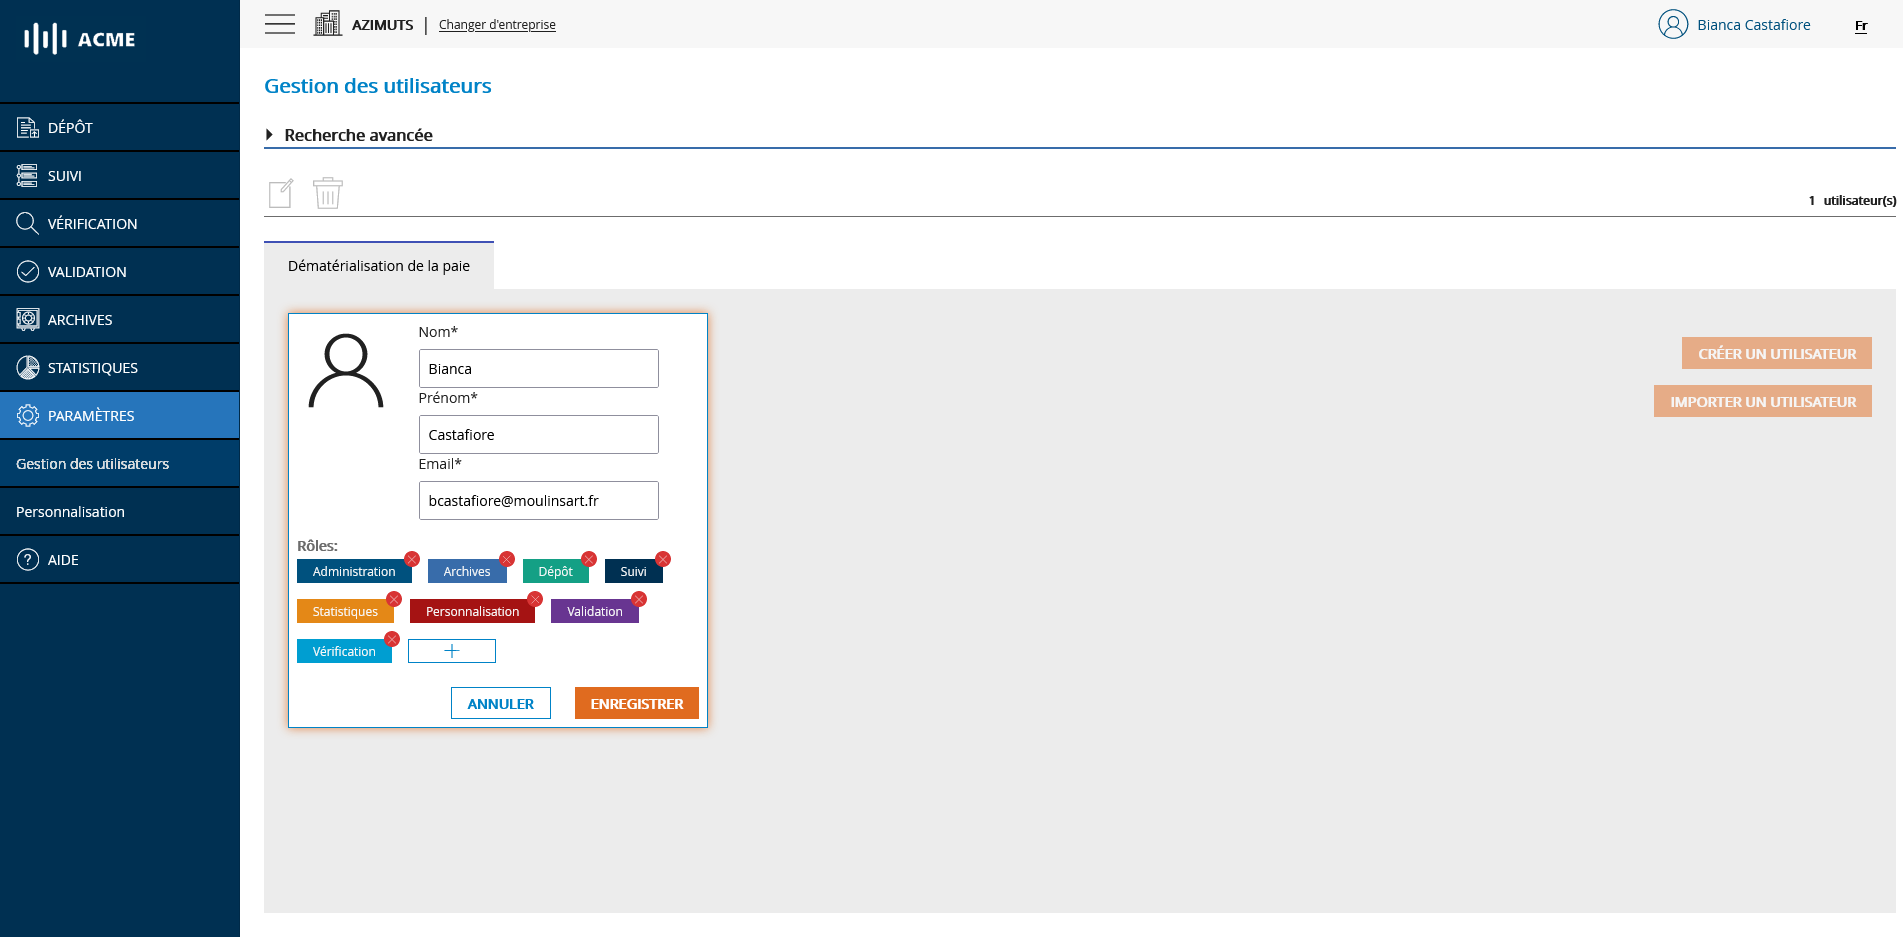Image resolution: width=1903 pixels, height=937 pixels.
Task: Switch to the Dématérialisation de la paie tab
Action: pos(378,265)
